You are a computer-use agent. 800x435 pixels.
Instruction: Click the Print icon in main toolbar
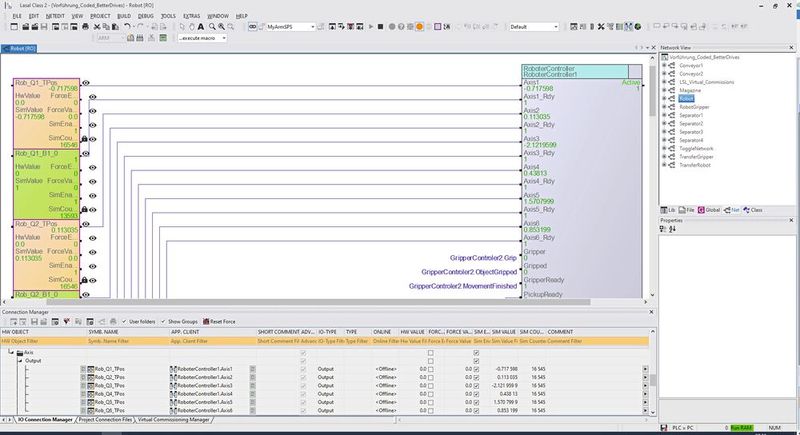pos(85,27)
